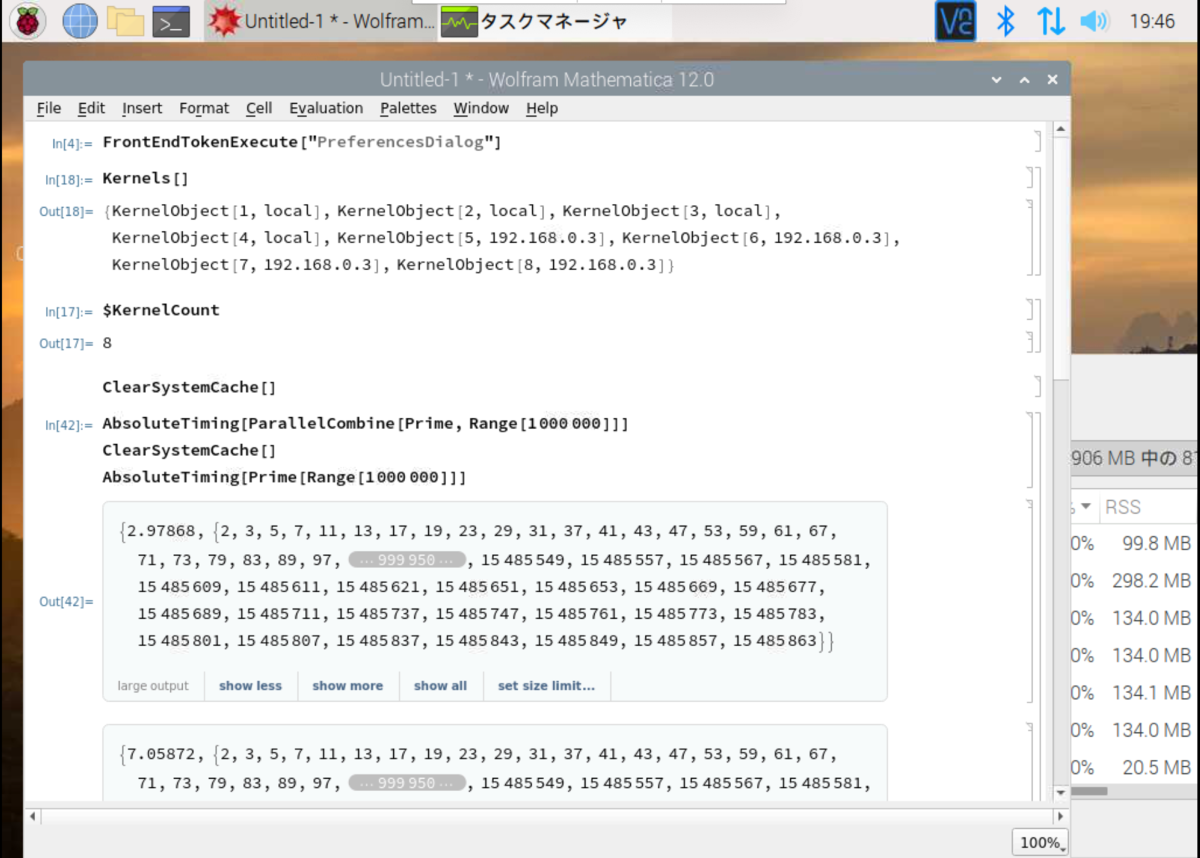Click 'show more' in the first large output
The image size is (1200, 858).
pyautogui.click(x=347, y=686)
